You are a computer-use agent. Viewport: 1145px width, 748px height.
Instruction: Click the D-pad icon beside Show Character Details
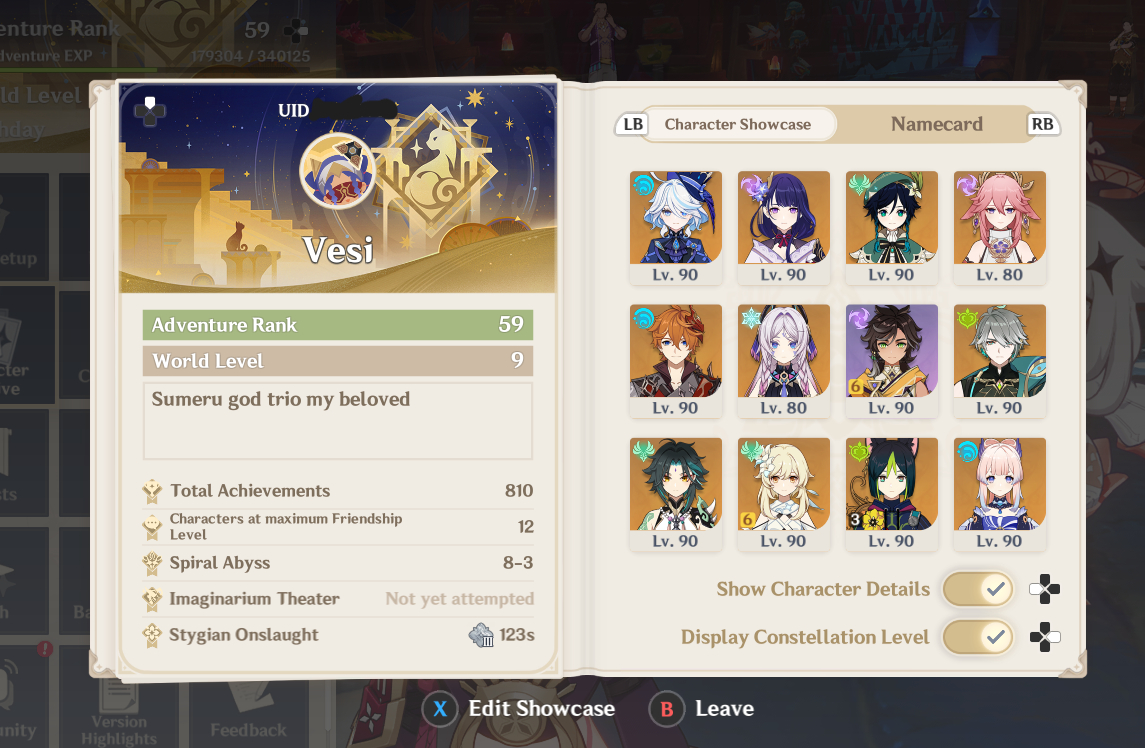pos(1044,589)
